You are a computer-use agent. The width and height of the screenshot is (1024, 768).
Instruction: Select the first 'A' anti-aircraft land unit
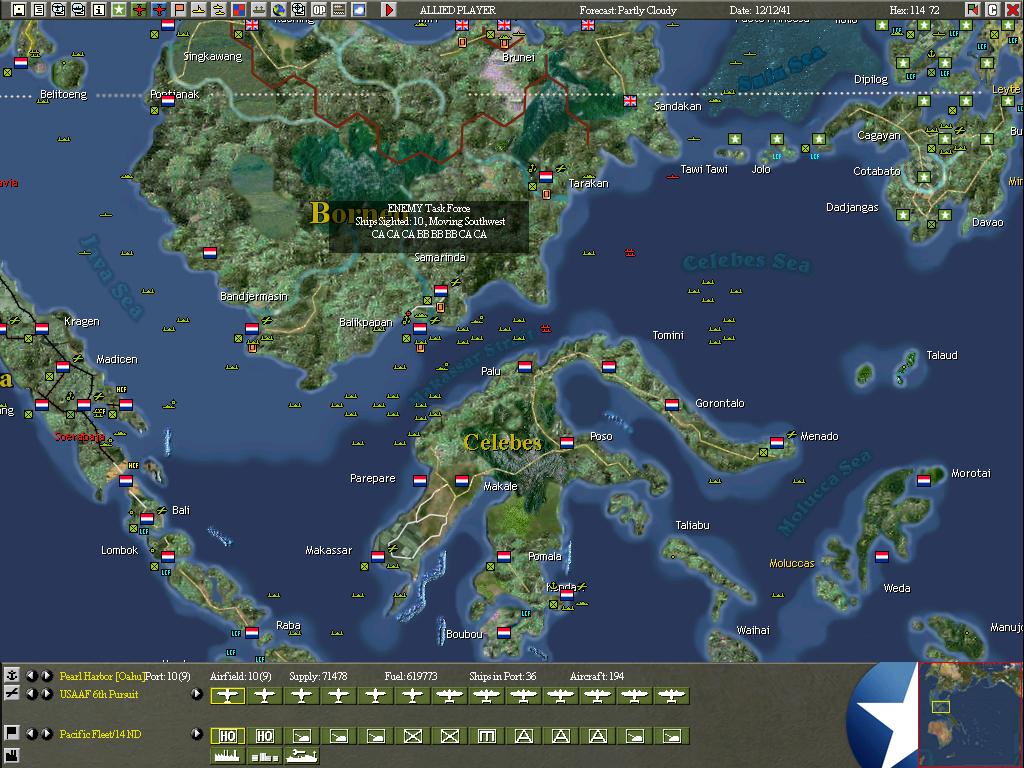(x=523, y=736)
